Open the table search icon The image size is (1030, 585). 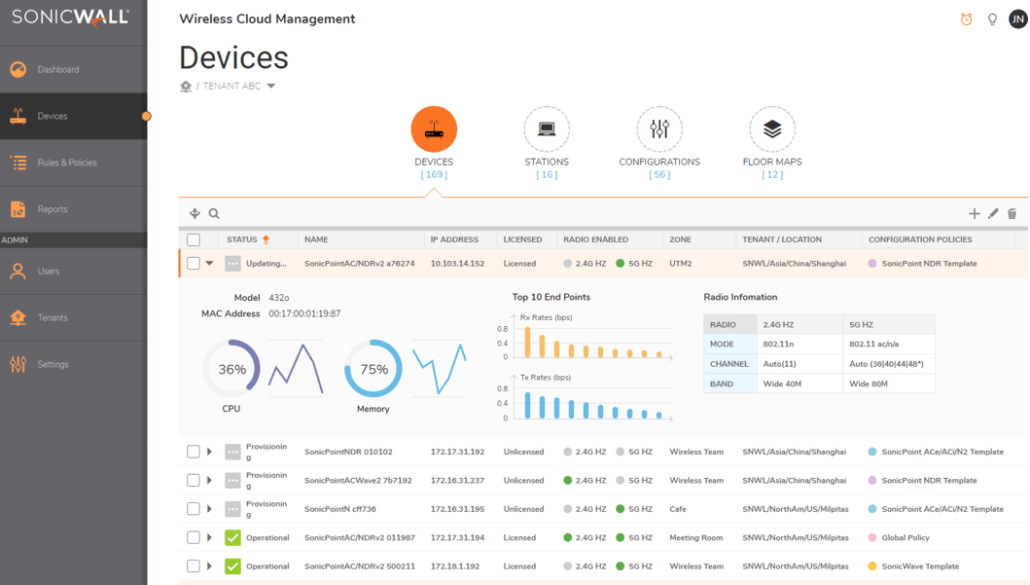click(x=214, y=213)
